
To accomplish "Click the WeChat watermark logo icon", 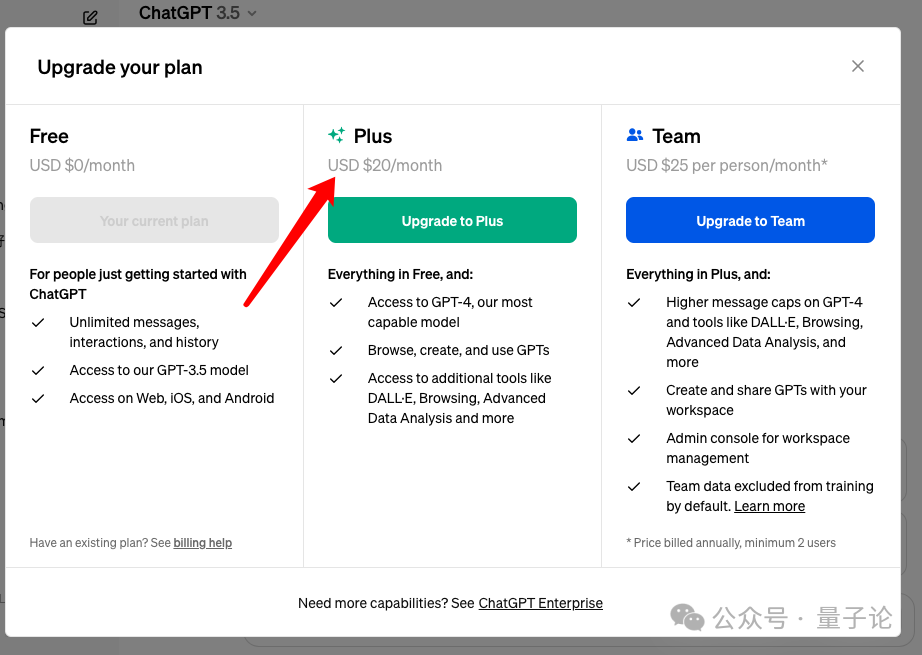I will pyautogui.click(x=687, y=617).
